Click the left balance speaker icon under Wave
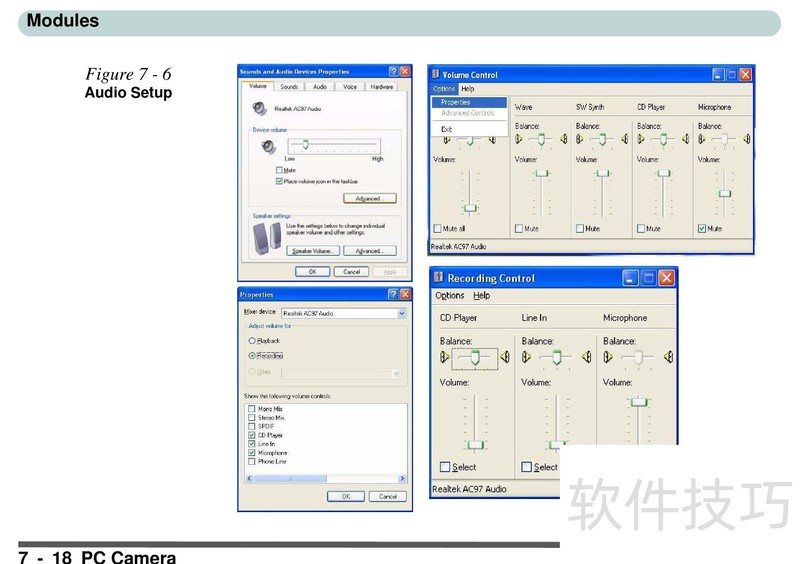 pyautogui.click(x=518, y=139)
